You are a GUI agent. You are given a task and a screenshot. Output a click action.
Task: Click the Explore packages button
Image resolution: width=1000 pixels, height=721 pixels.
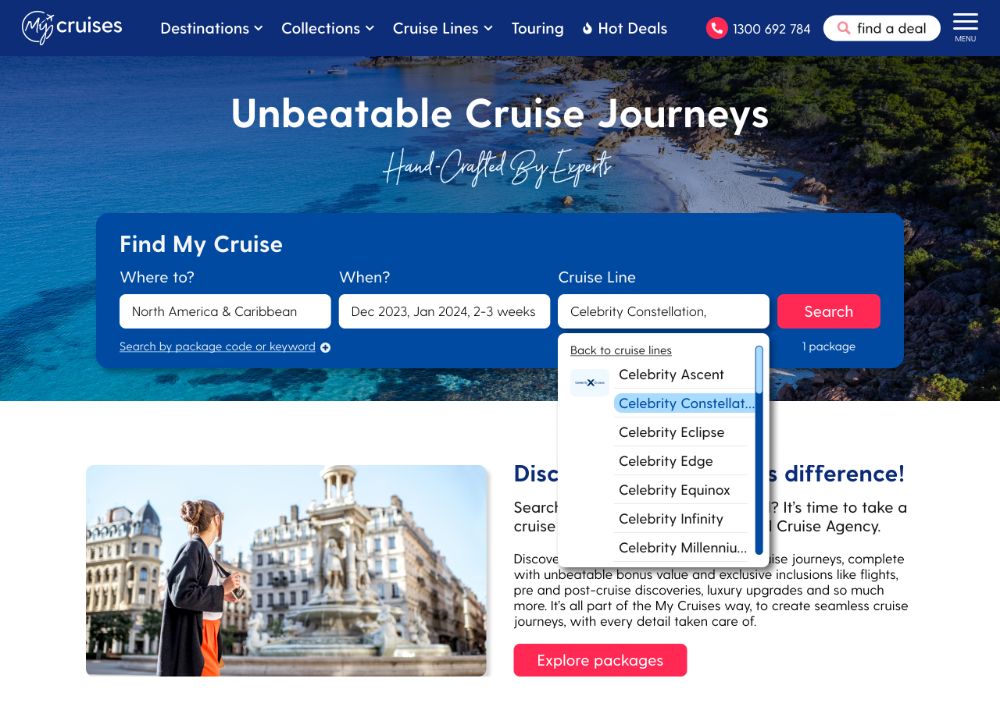(x=600, y=660)
